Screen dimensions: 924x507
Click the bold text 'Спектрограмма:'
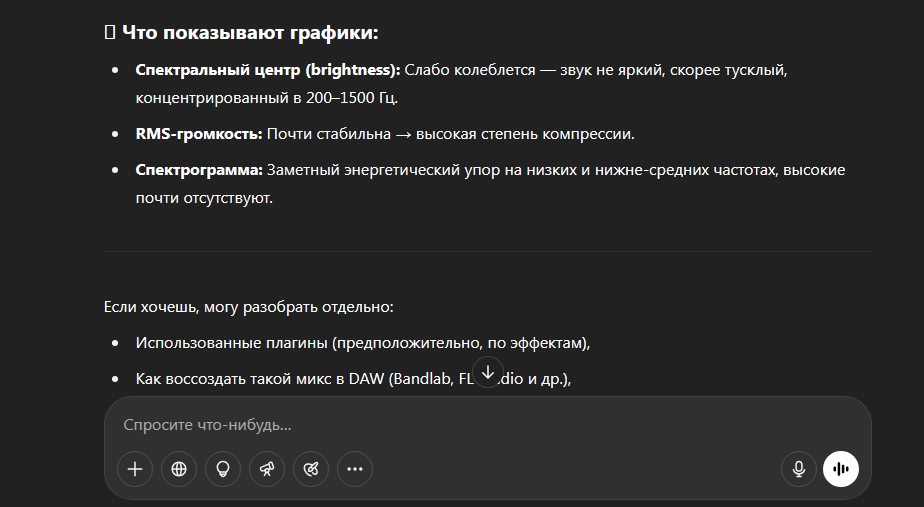[x=199, y=170]
